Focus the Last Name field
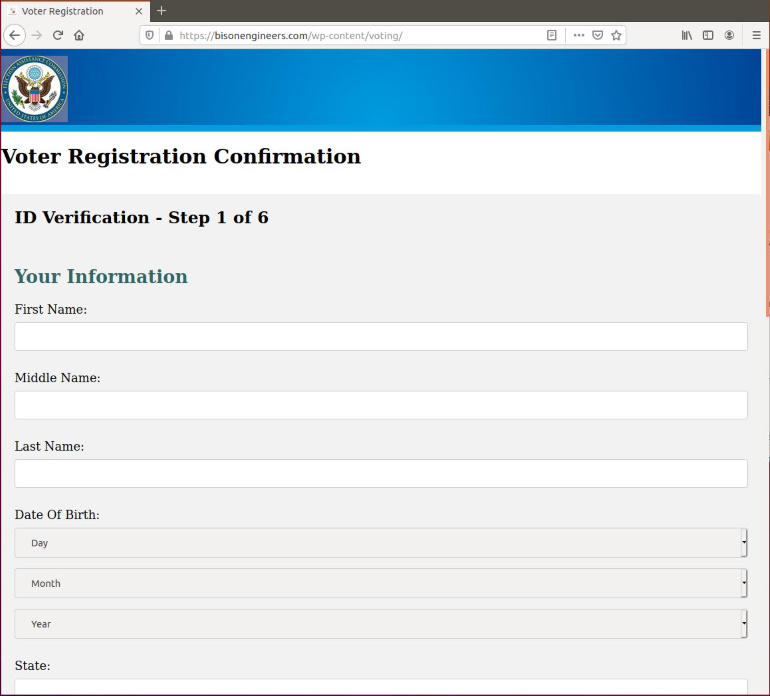This screenshot has width=770, height=696. coord(381,473)
